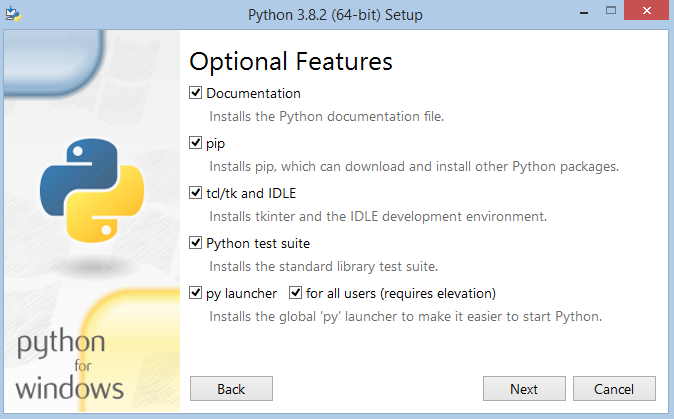This screenshot has width=674, height=419.
Task: Click 'Installs the Python documentation file.' text
Action: point(327,116)
